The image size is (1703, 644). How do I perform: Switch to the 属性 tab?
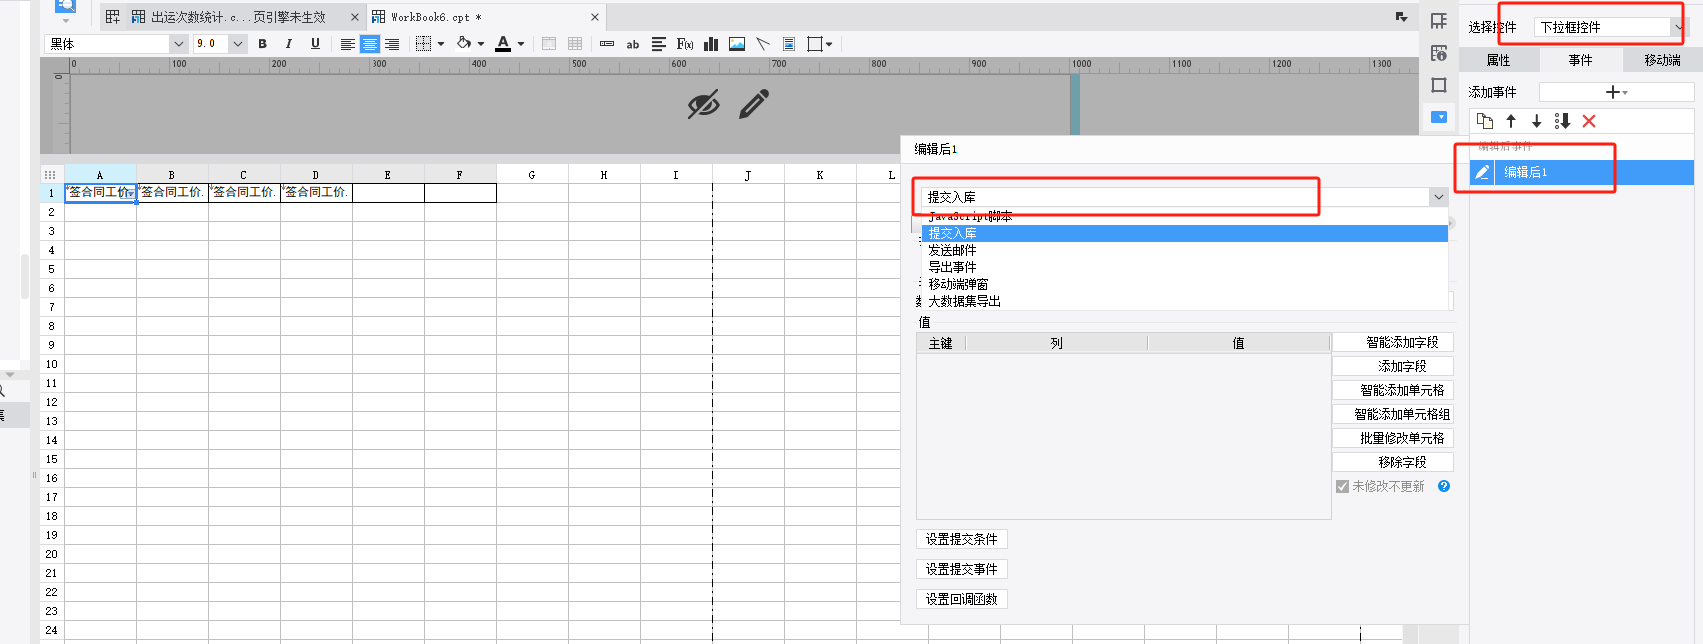pyautogui.click(x=1498, y=60)
